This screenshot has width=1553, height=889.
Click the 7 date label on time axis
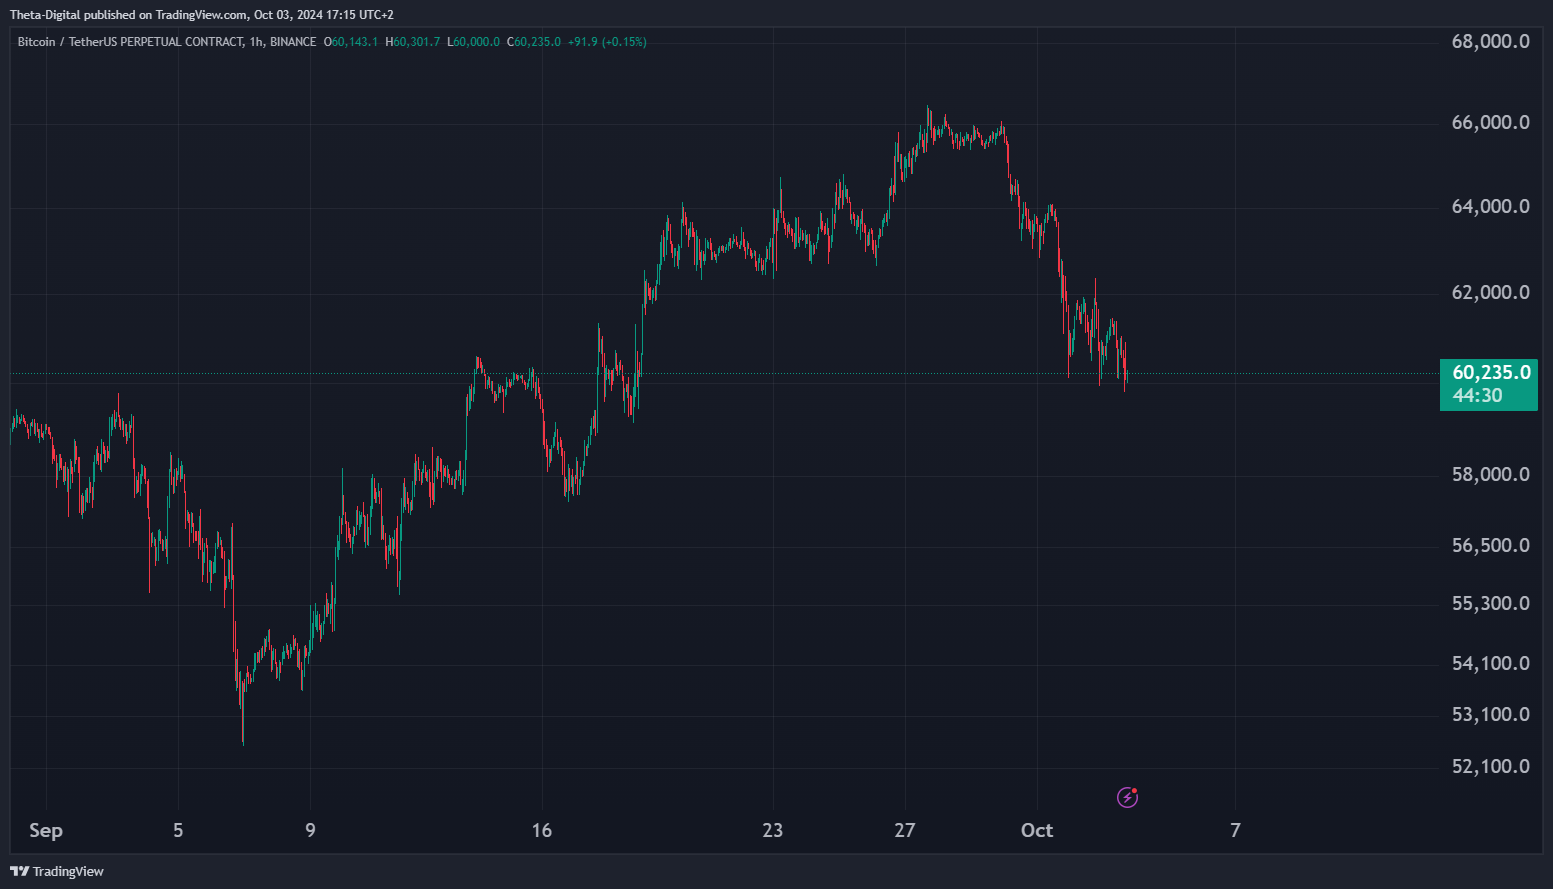(x=1235, y=830)
